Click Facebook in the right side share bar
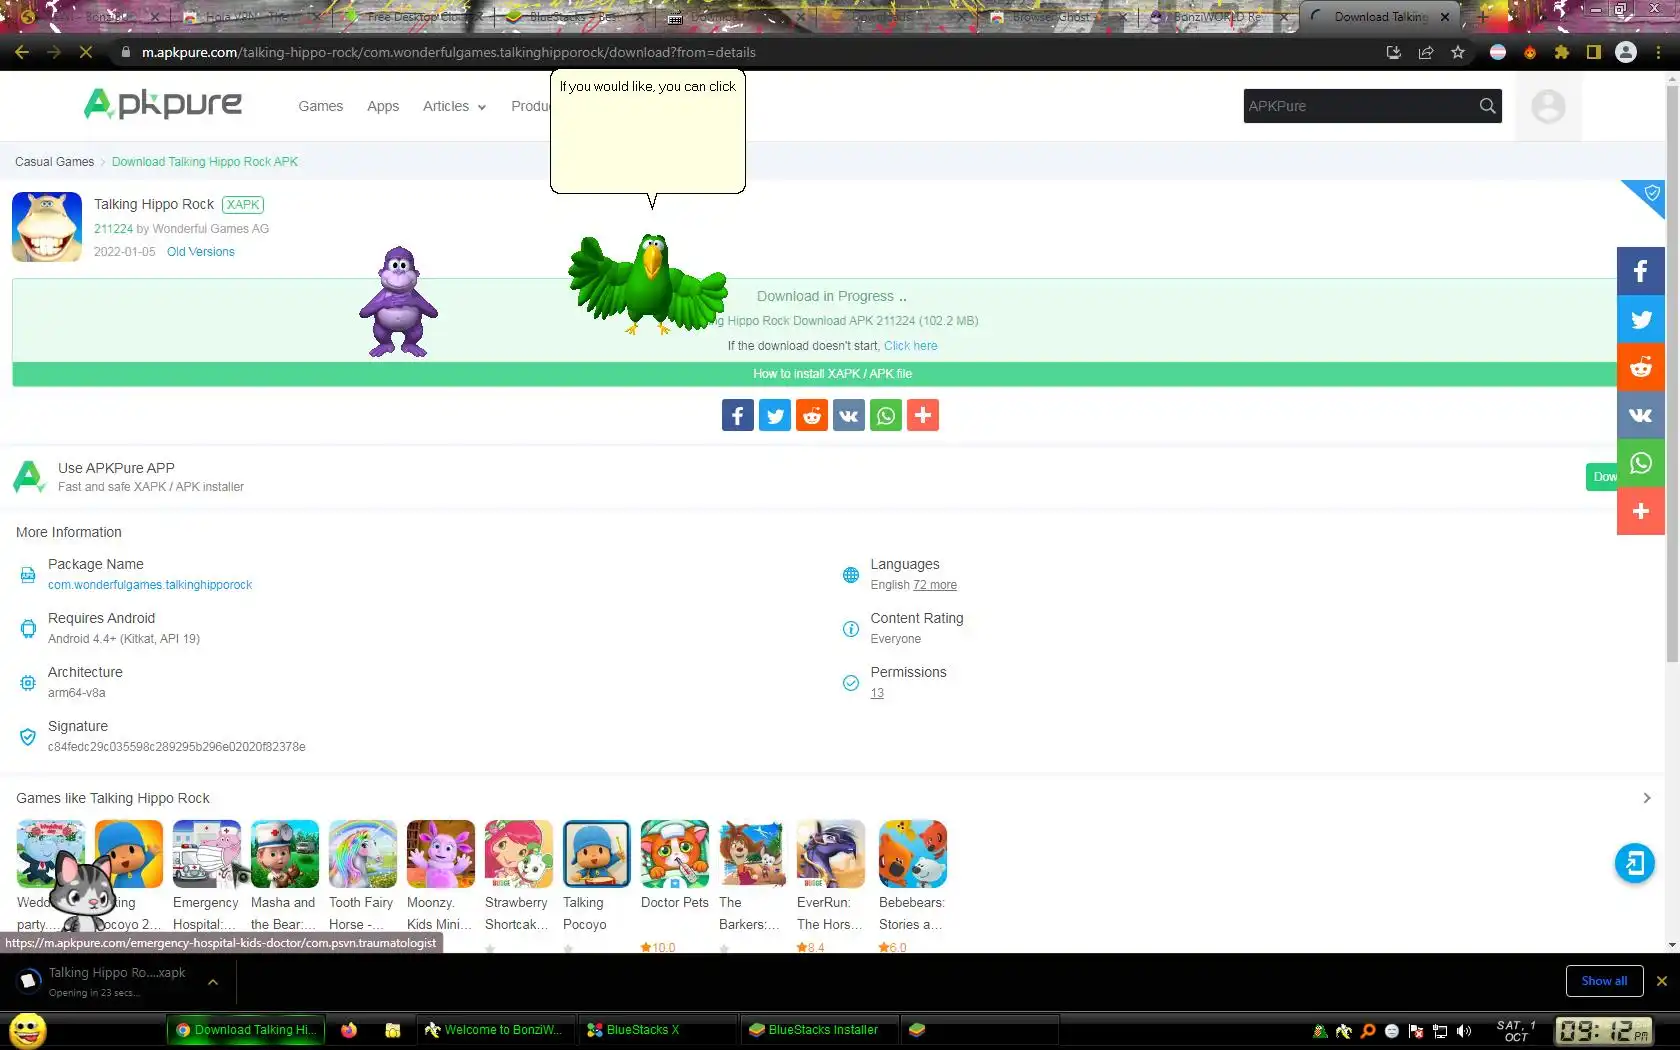 pyautogui.click(x=1641, y=271)
